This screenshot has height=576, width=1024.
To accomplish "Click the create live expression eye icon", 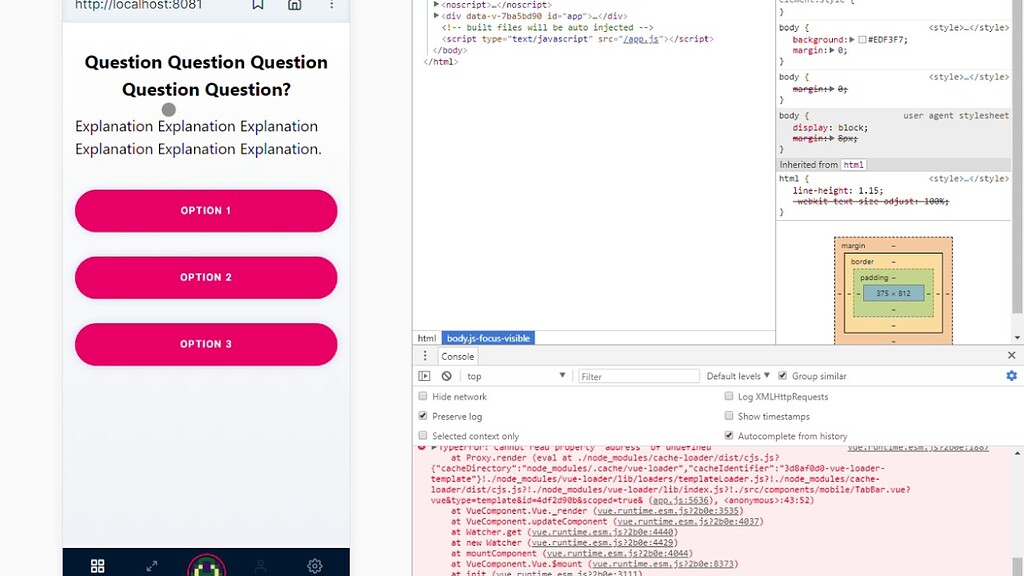I will click(x=425, y=375).
